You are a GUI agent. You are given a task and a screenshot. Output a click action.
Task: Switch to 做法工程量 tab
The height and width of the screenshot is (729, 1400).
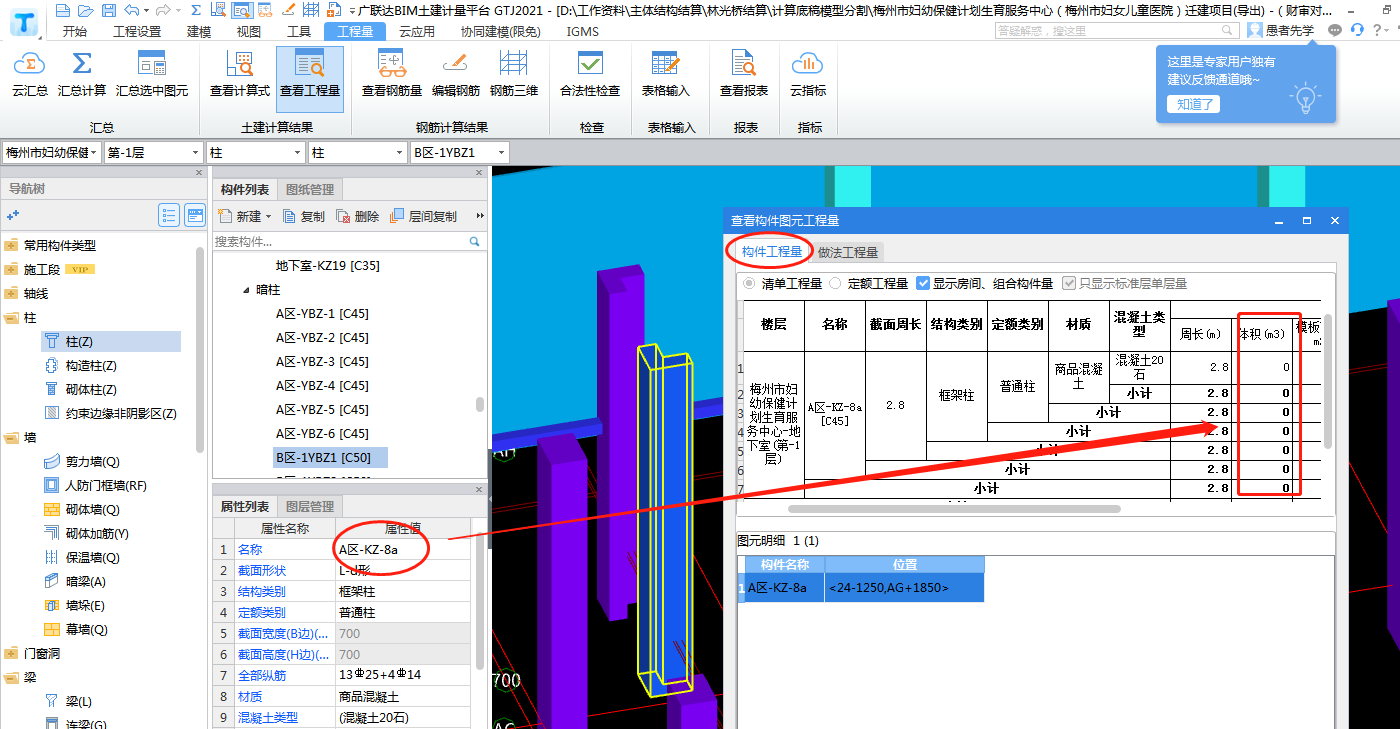click(848, 252)
